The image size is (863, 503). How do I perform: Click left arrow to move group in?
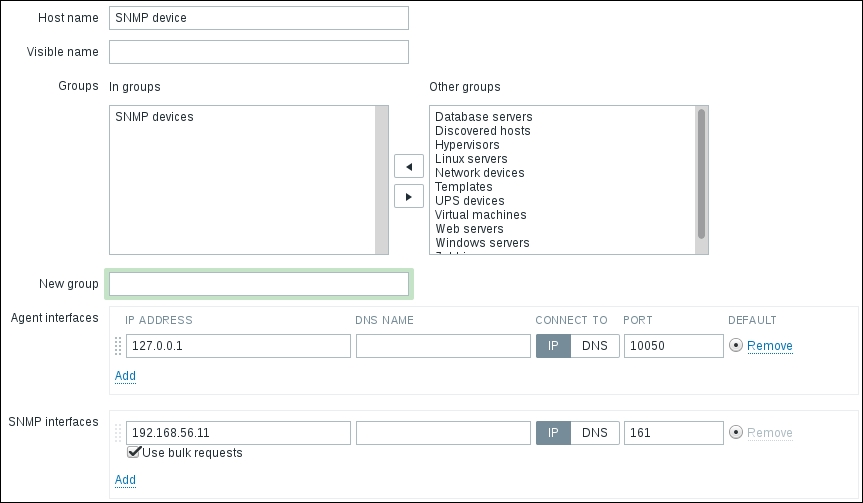click(x=408, y=166)
